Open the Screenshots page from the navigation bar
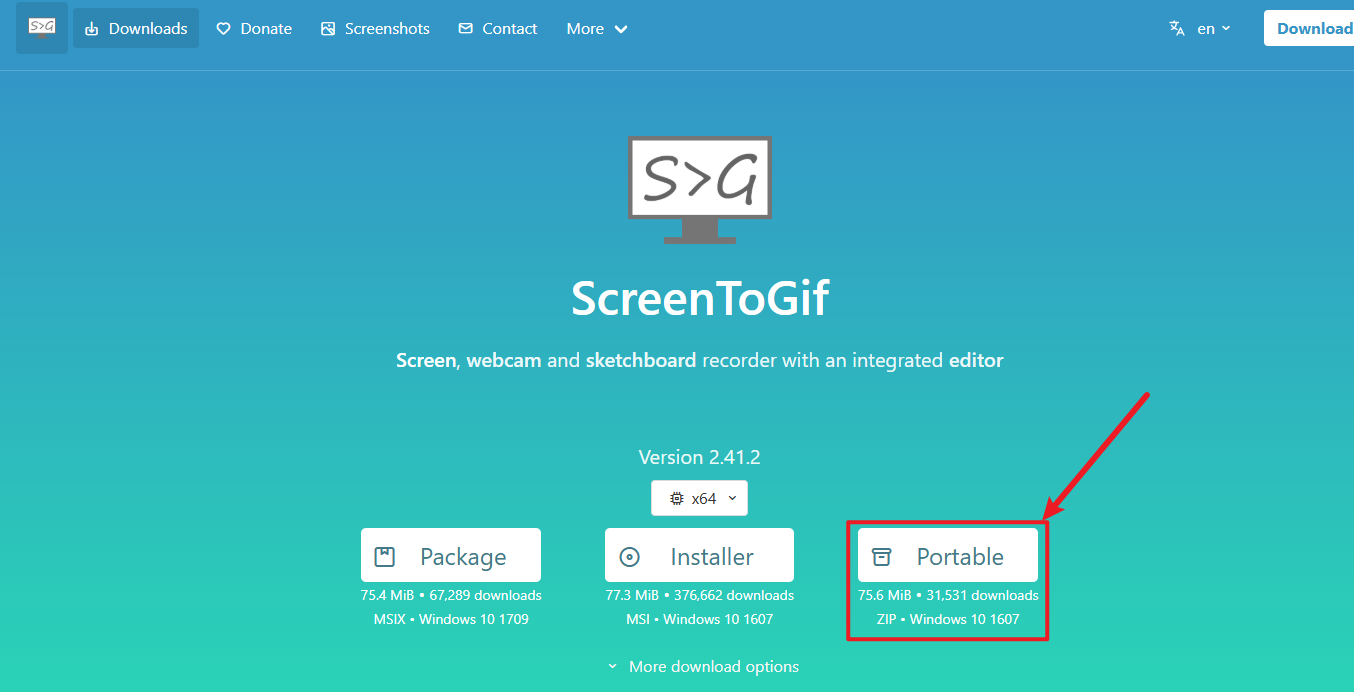Image resolution: width=1354 pixels, height=692 pixels. coord(375,28)
